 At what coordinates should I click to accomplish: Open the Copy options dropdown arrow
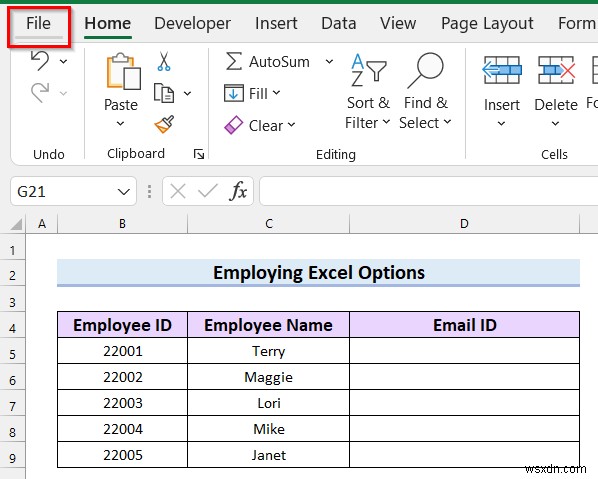pyautogui.click(x=187, y=93)
